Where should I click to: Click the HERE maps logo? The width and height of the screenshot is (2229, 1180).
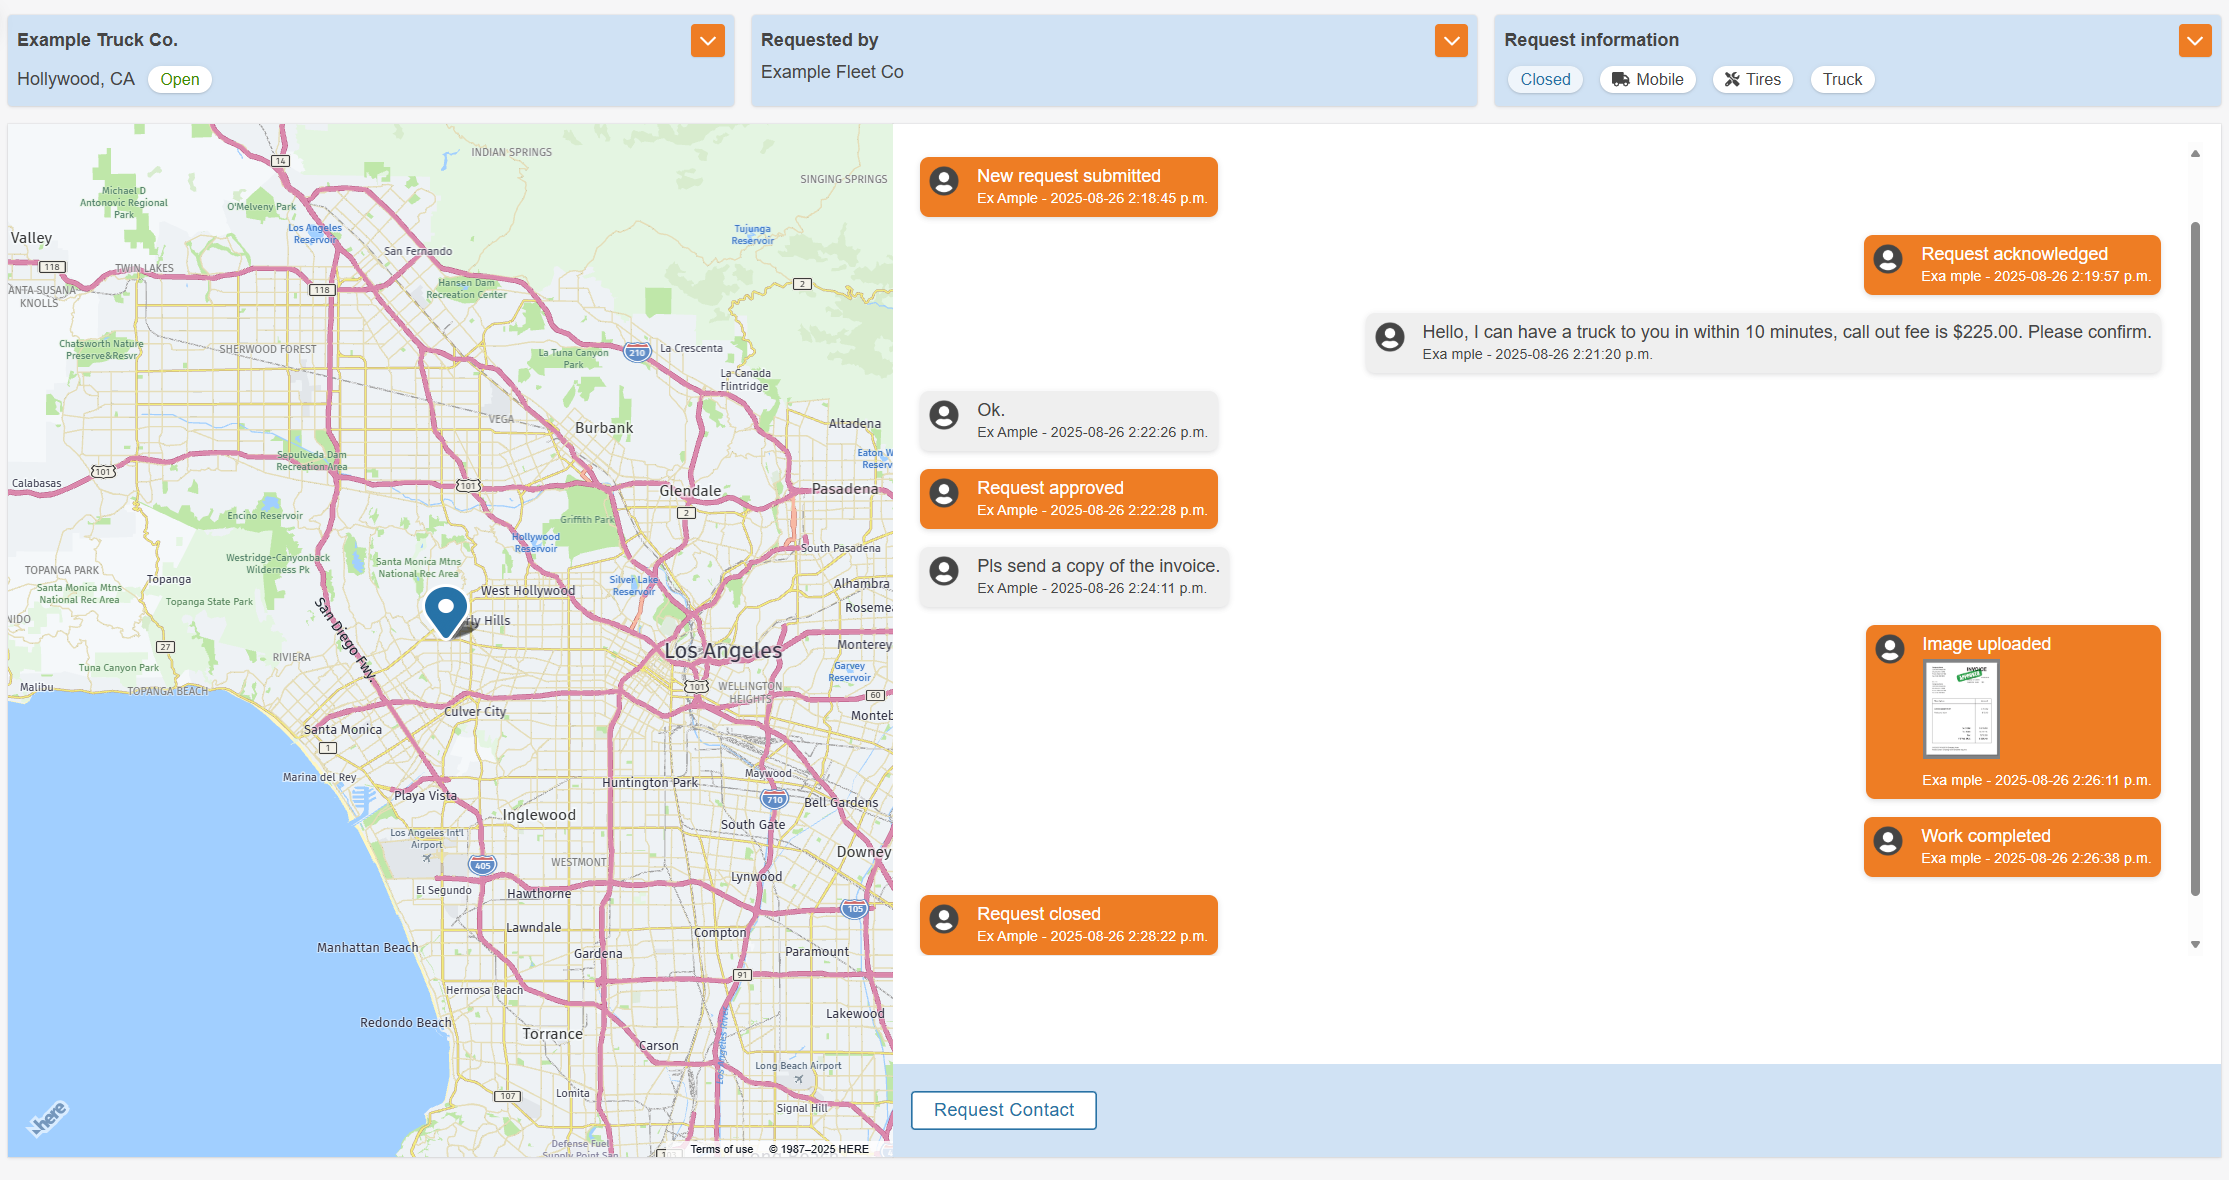pos(48,1118)
